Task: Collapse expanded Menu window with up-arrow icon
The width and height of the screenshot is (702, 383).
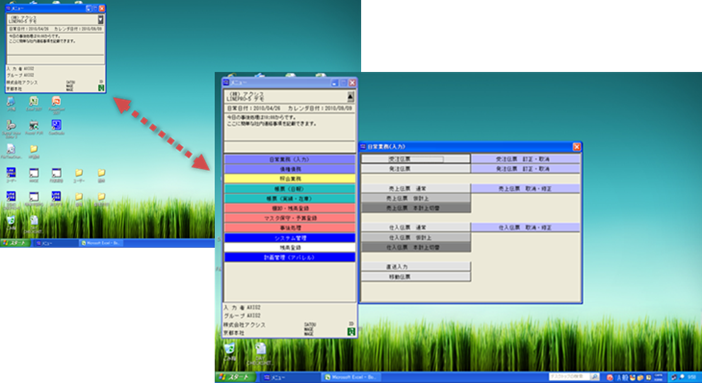Action: (351, 97)
